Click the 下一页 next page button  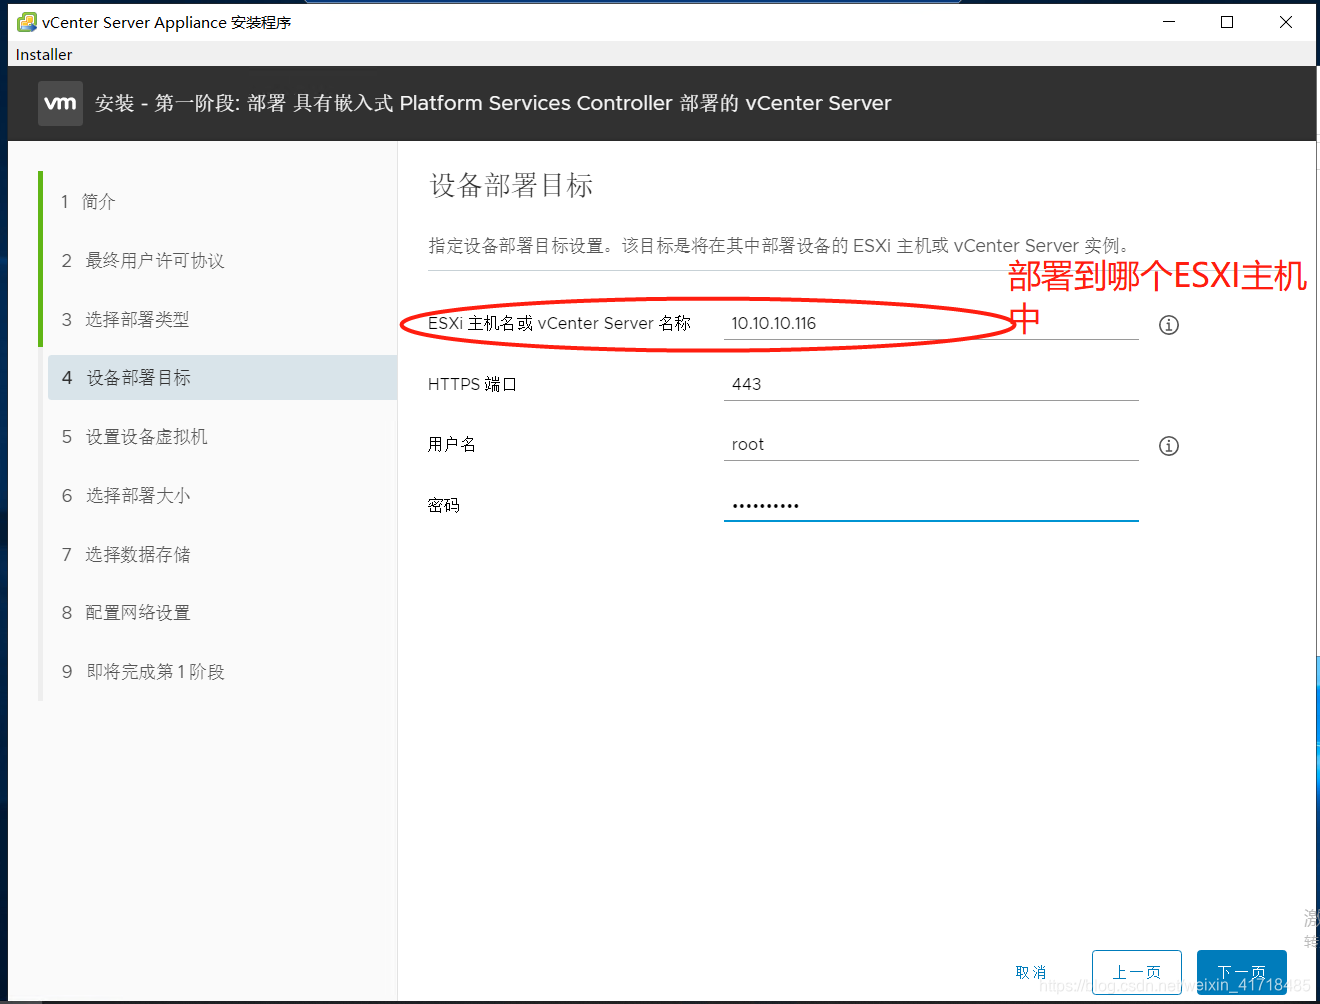point(1242,972)
